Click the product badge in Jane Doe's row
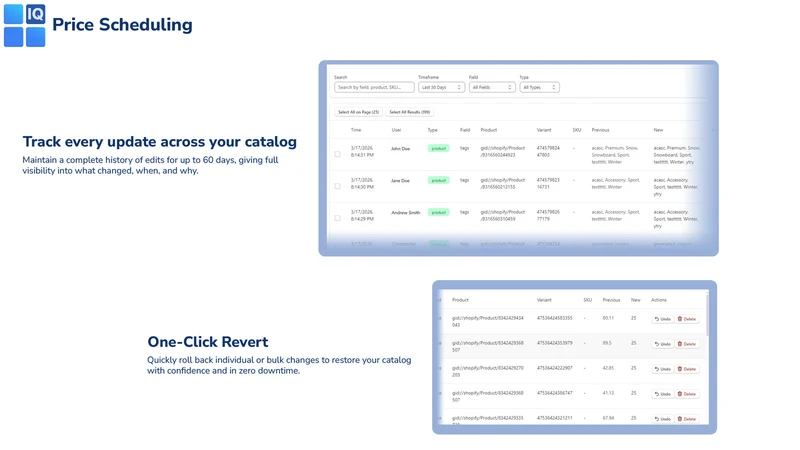The height and width of the screenshot is (450, 800). click(x=438, y=181)
